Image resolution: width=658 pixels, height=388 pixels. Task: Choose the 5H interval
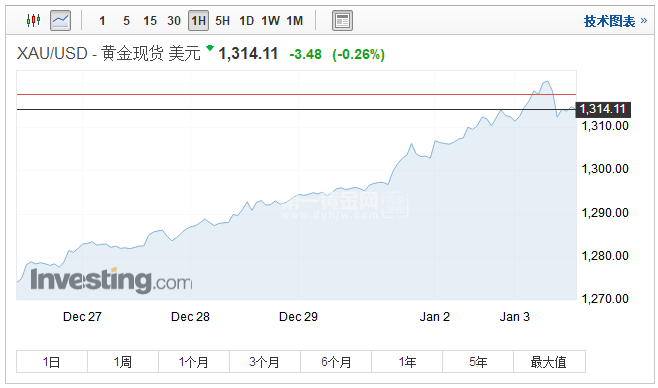pyautogui.click(x=222, y=21)
